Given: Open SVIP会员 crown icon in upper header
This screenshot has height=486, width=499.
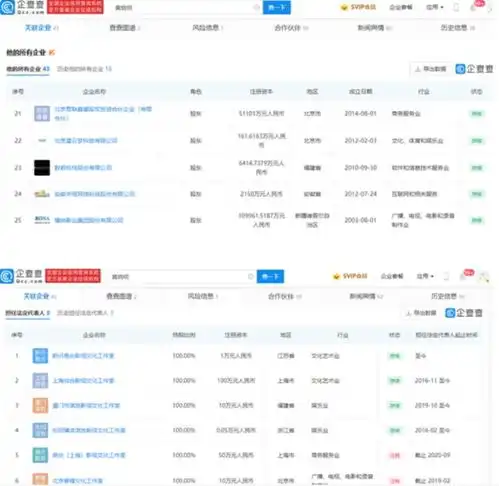Looking at the screenshot, I should click(344, 7).
